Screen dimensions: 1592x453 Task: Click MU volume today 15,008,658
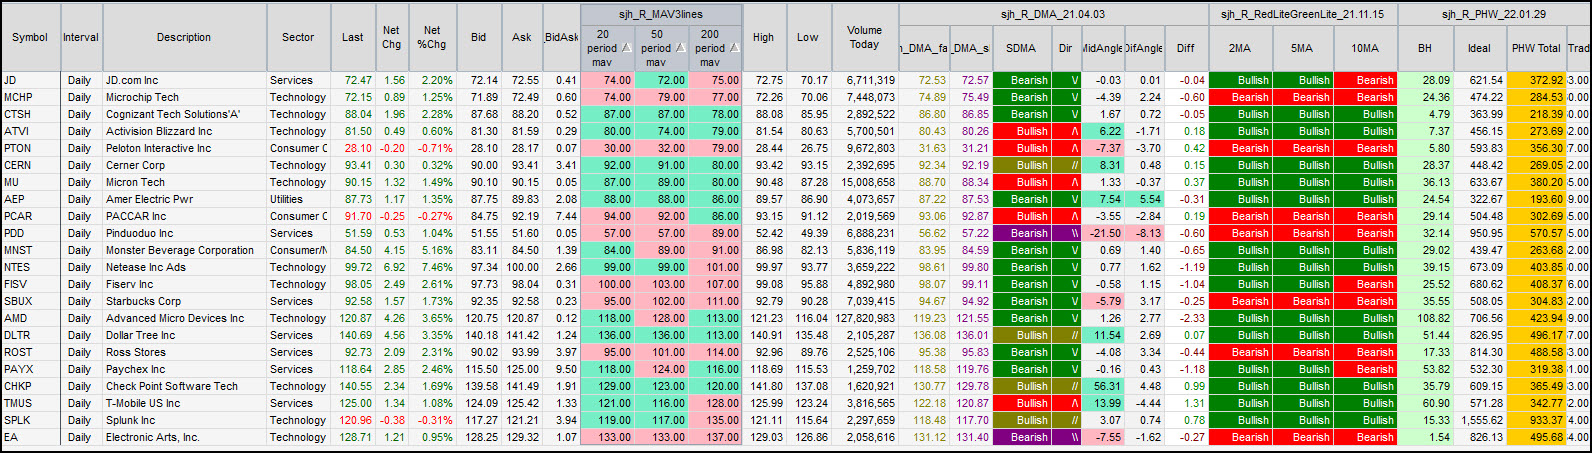click(864, 182)
